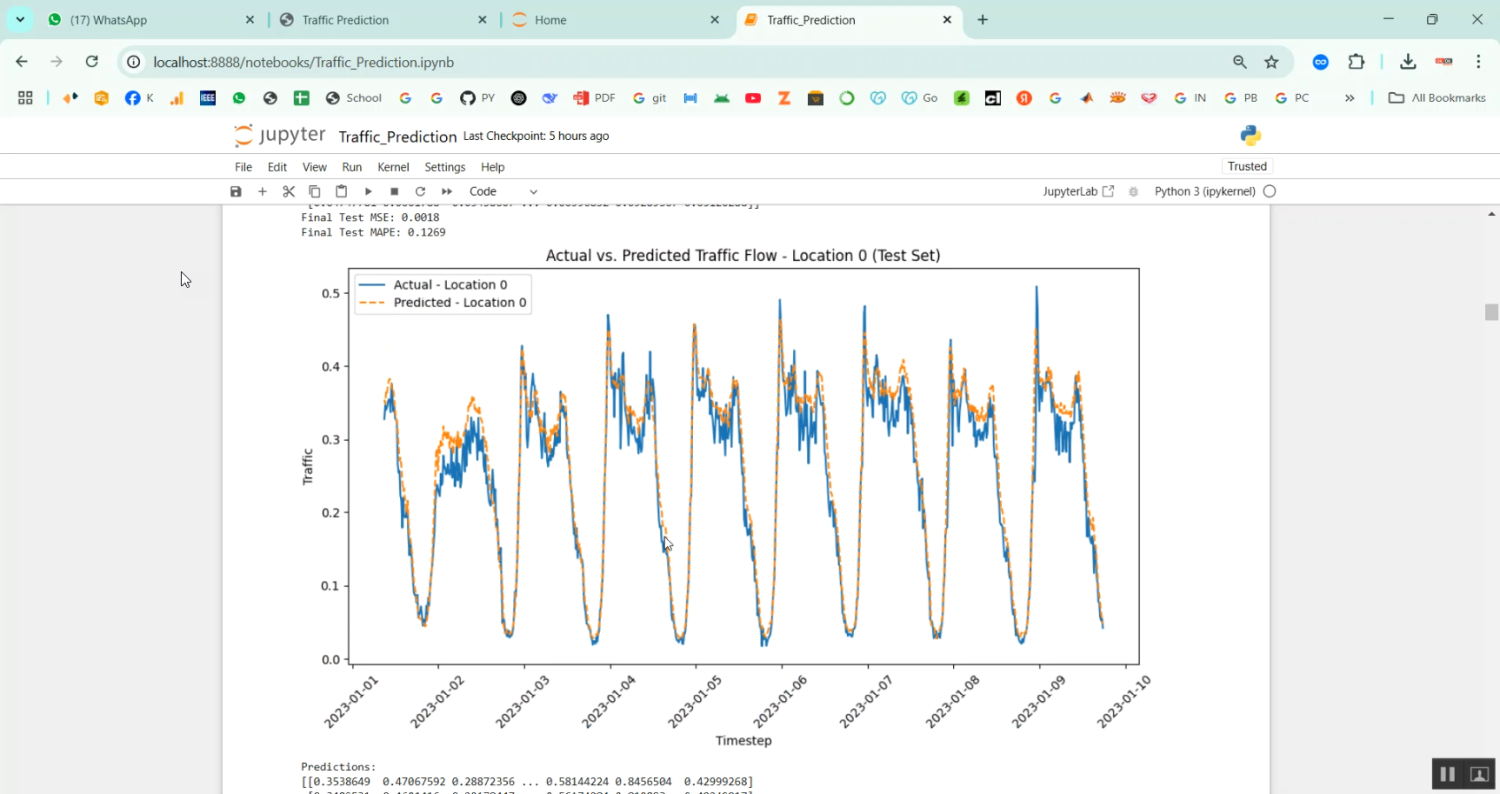
Task: Restart the kernel
Action: point(420,191)
